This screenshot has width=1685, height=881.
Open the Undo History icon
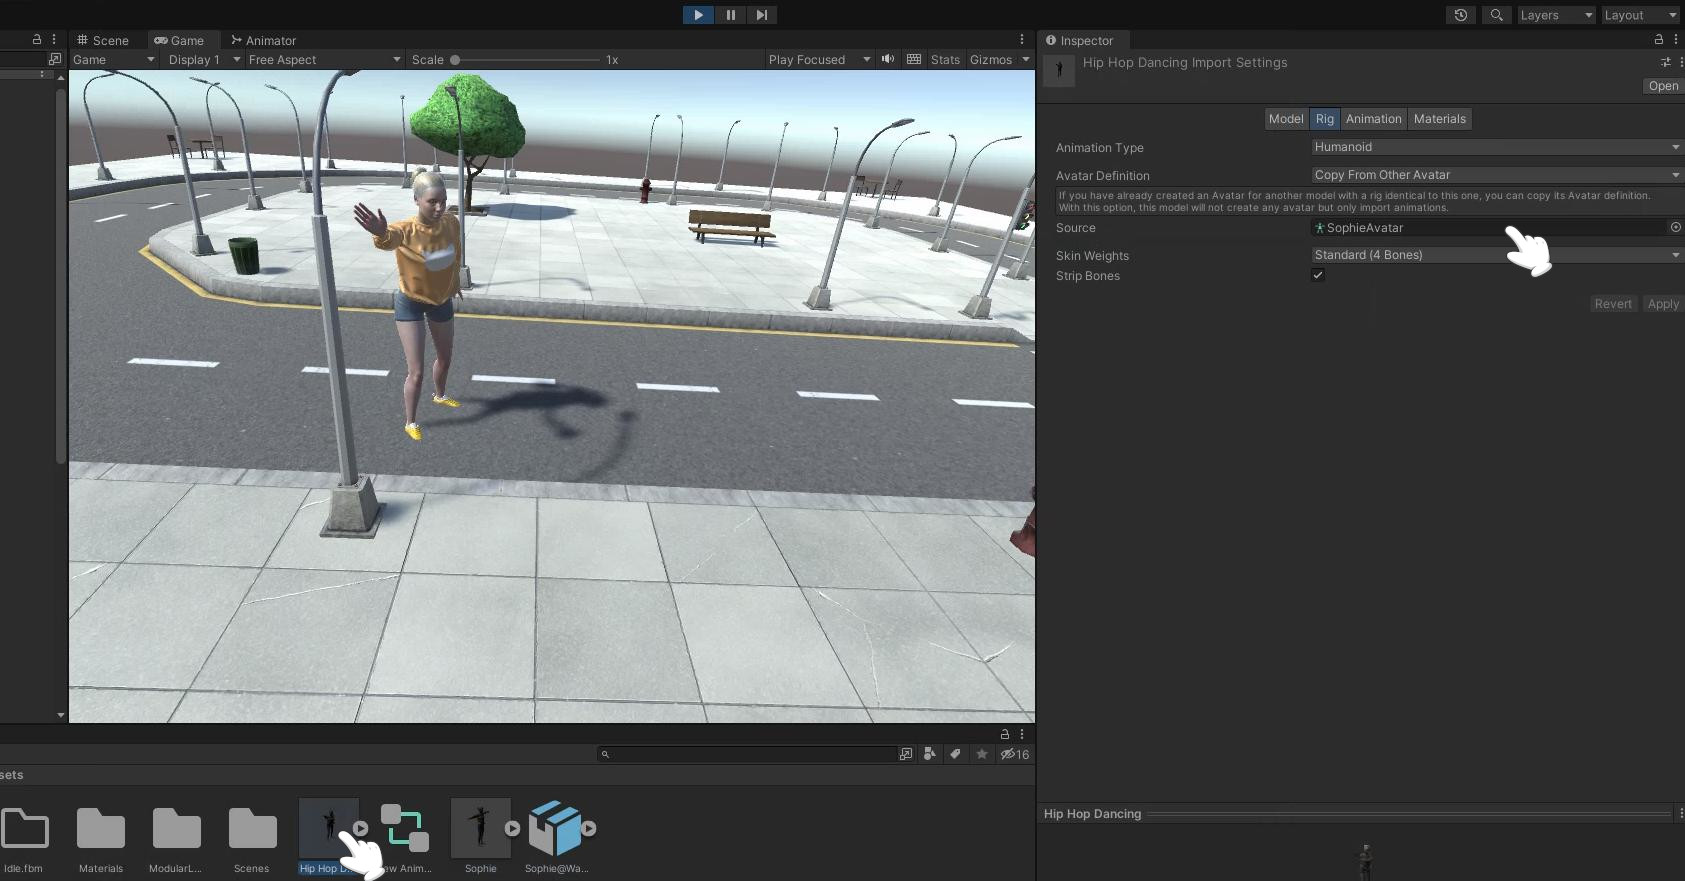1461,15
